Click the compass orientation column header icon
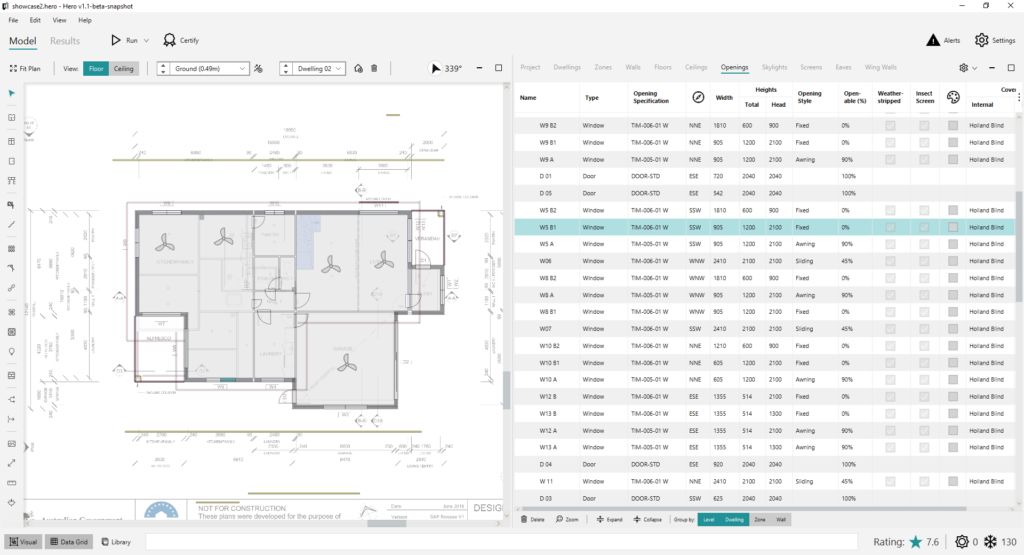The height and width of the screenshot is (555, 1024). click(x=698, y=97)
